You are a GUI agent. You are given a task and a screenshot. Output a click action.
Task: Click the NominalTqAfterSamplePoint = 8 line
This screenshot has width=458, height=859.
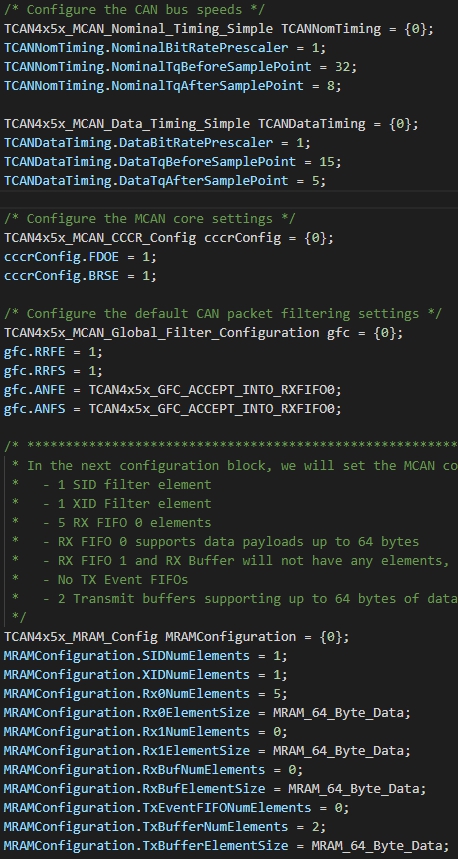pos(173,85)
